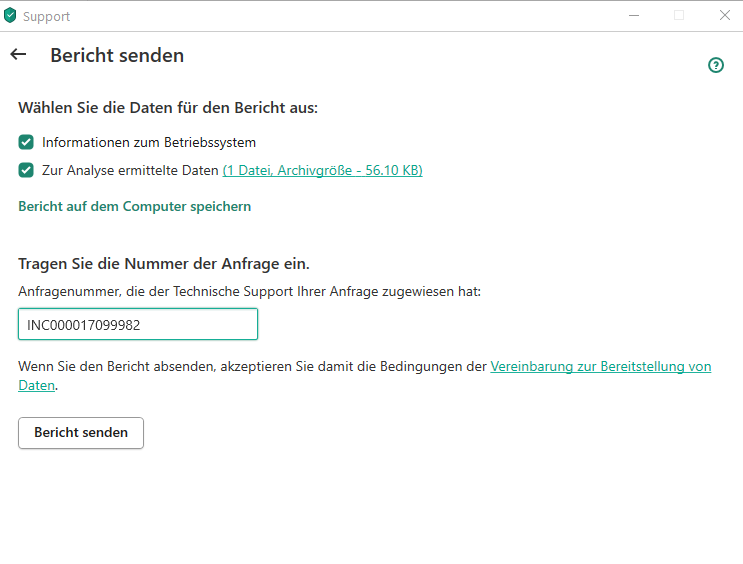Uncheck the "Informationen zum Betriebssystem" checkbox
Image resolution: width=743 pixels, height=564 pixels.
(x=26, y=142)
